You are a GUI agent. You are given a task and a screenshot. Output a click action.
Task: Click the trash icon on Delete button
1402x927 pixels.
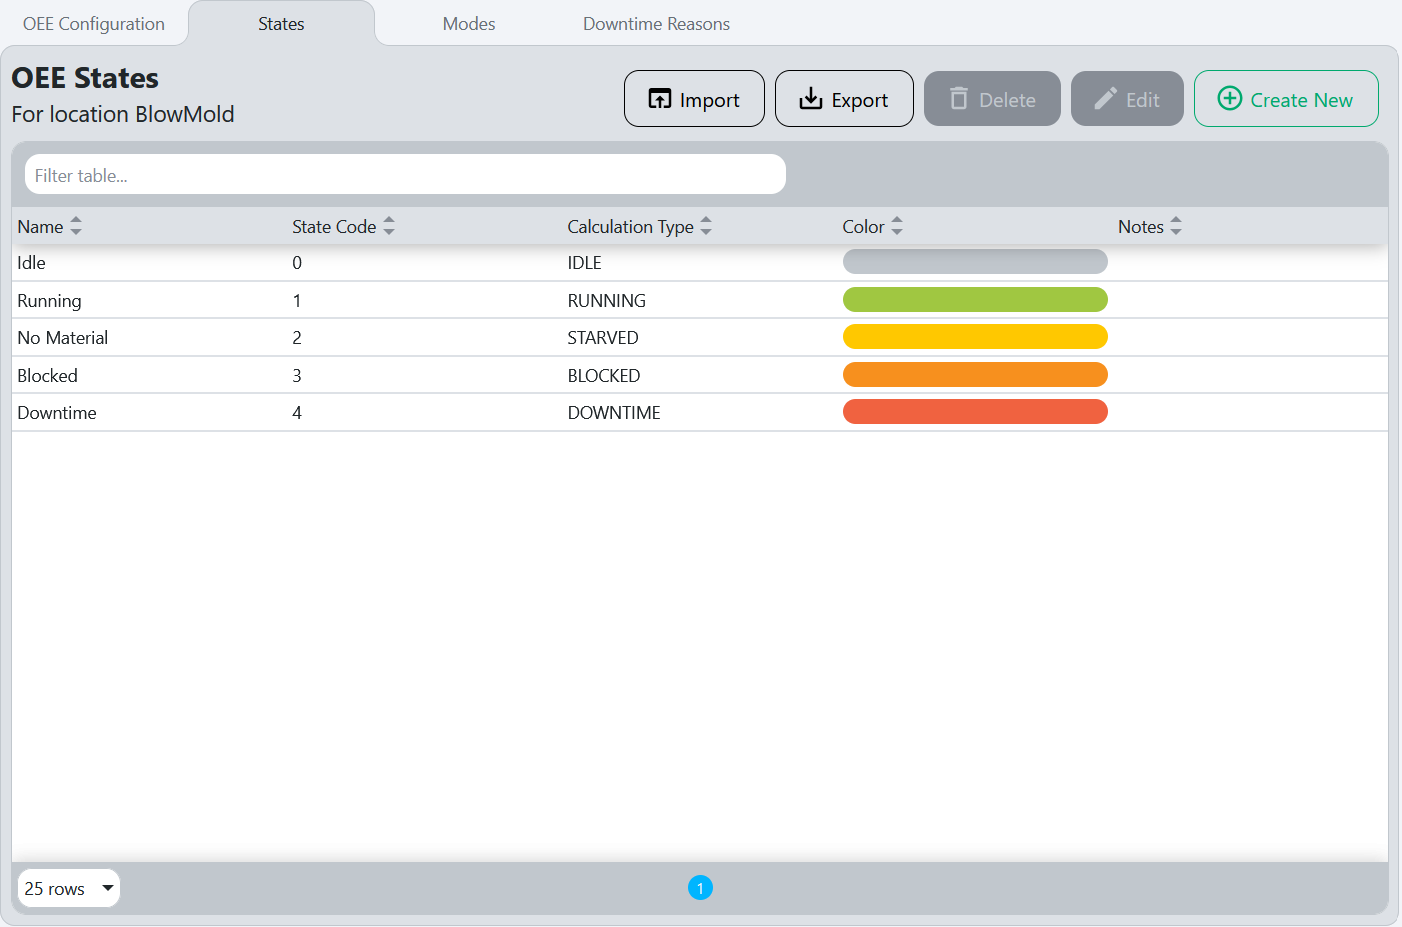pyautogui.click(x=959, y=98)
